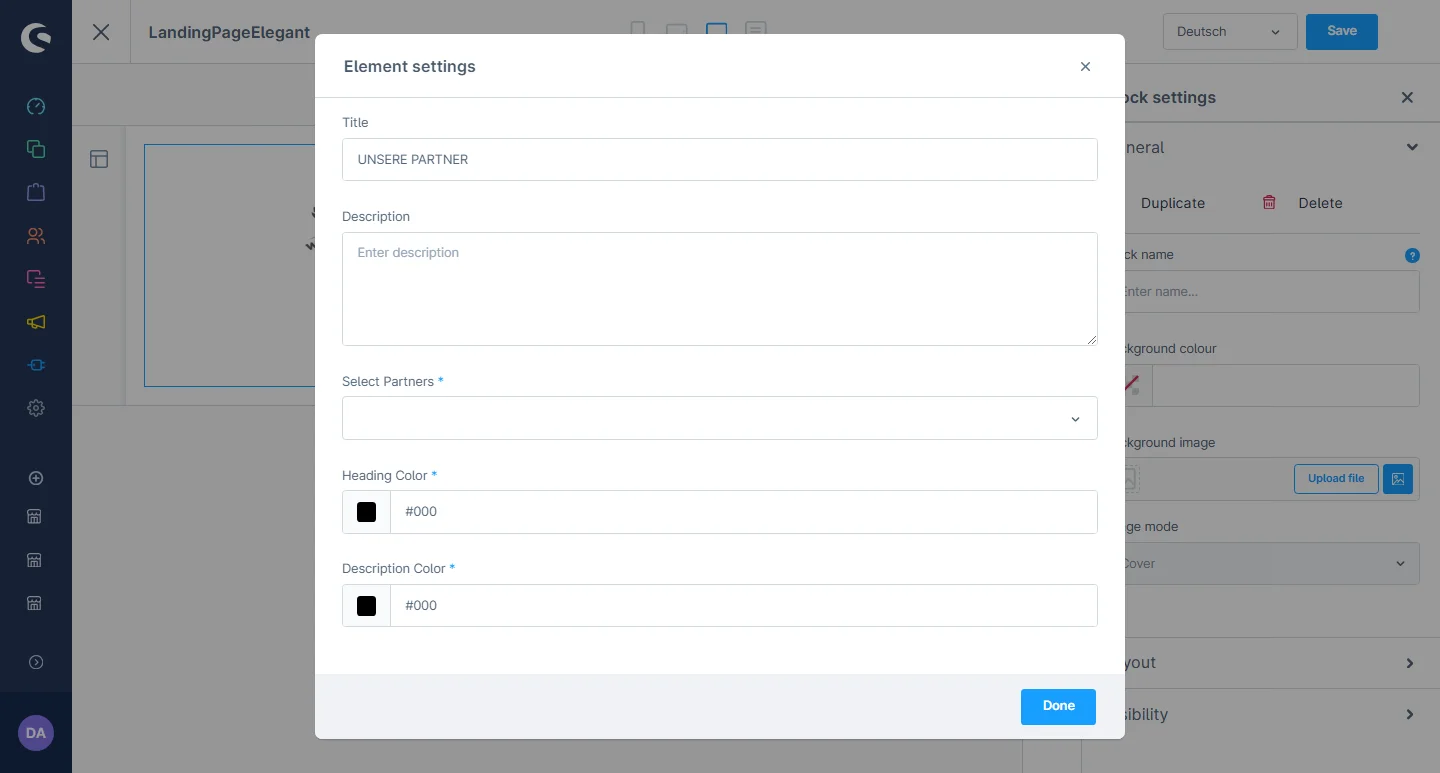Viewport: 1440px width, 773px height.
Task: Click into the Description text area
Action: click(719, 289)
